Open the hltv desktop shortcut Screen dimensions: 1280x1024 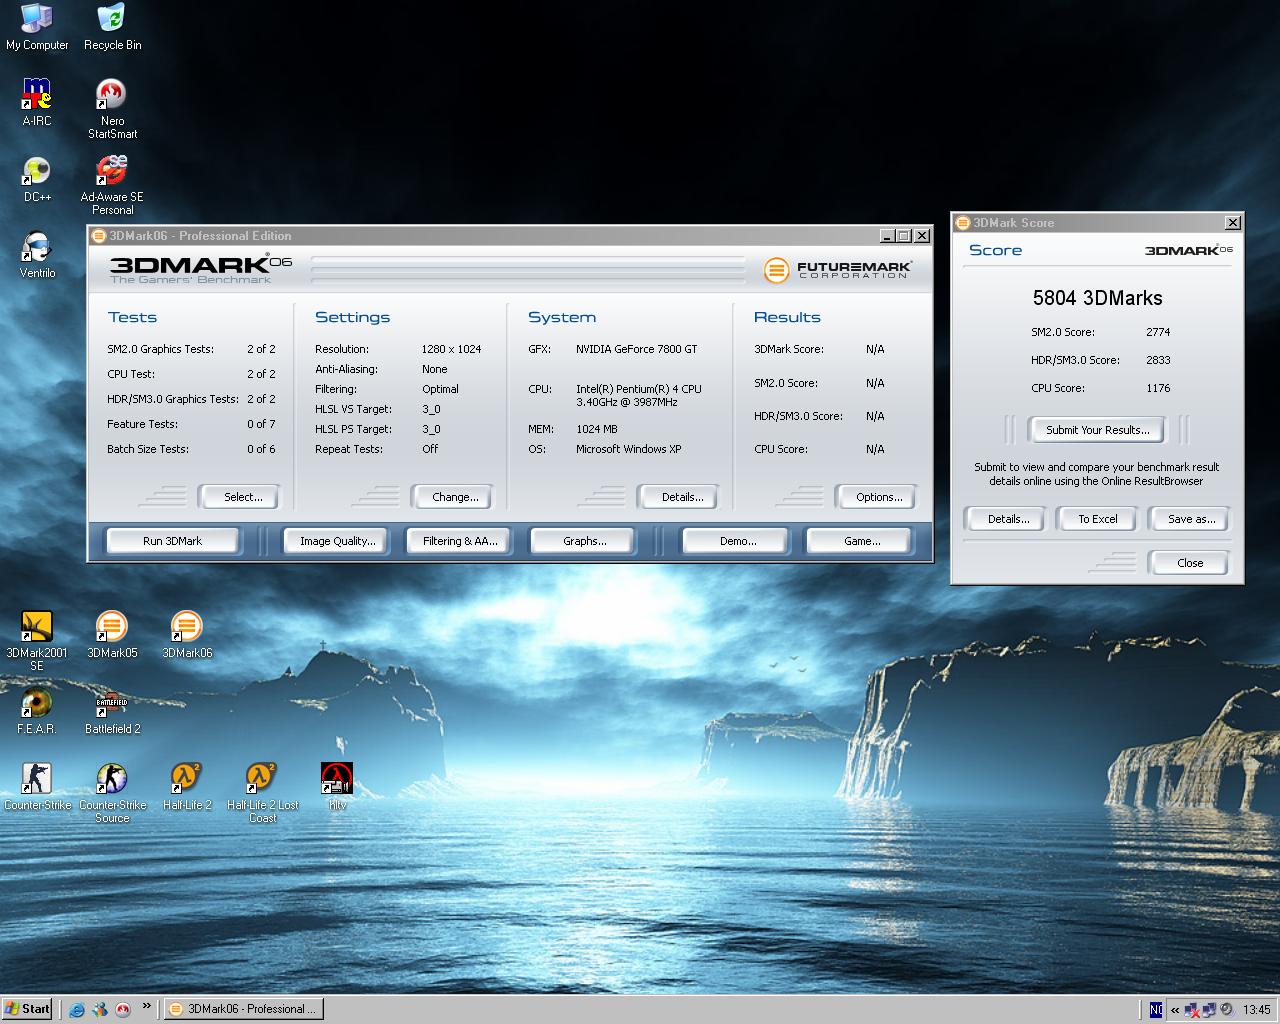(337, 787)
